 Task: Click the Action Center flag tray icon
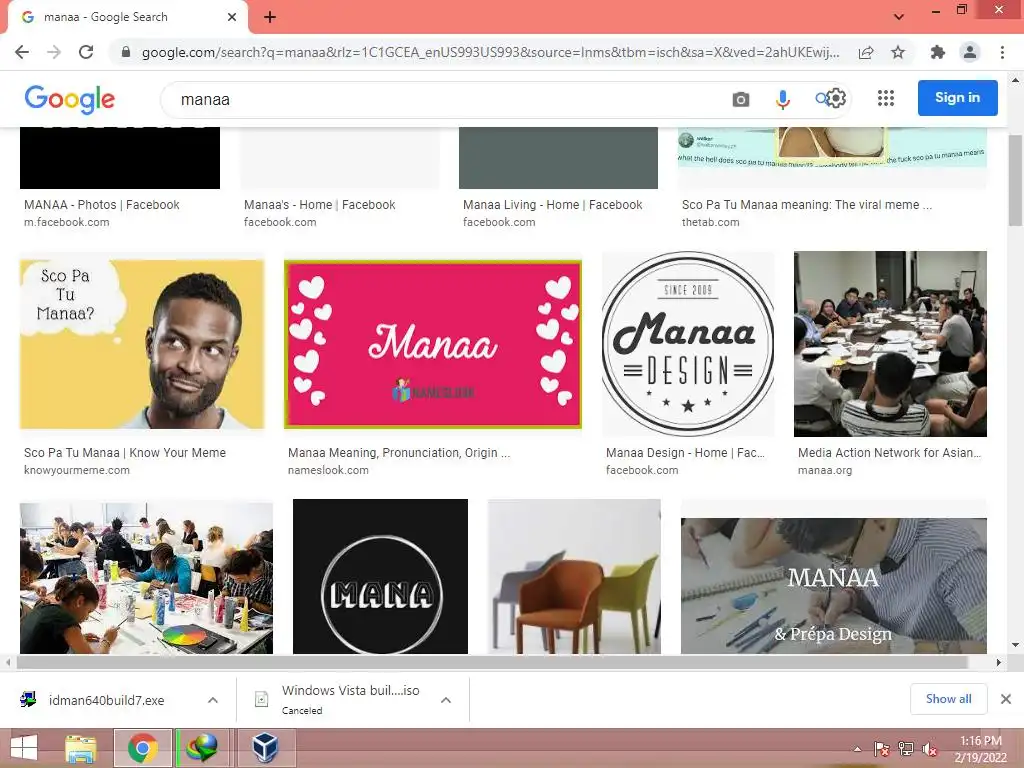(882, 749)
